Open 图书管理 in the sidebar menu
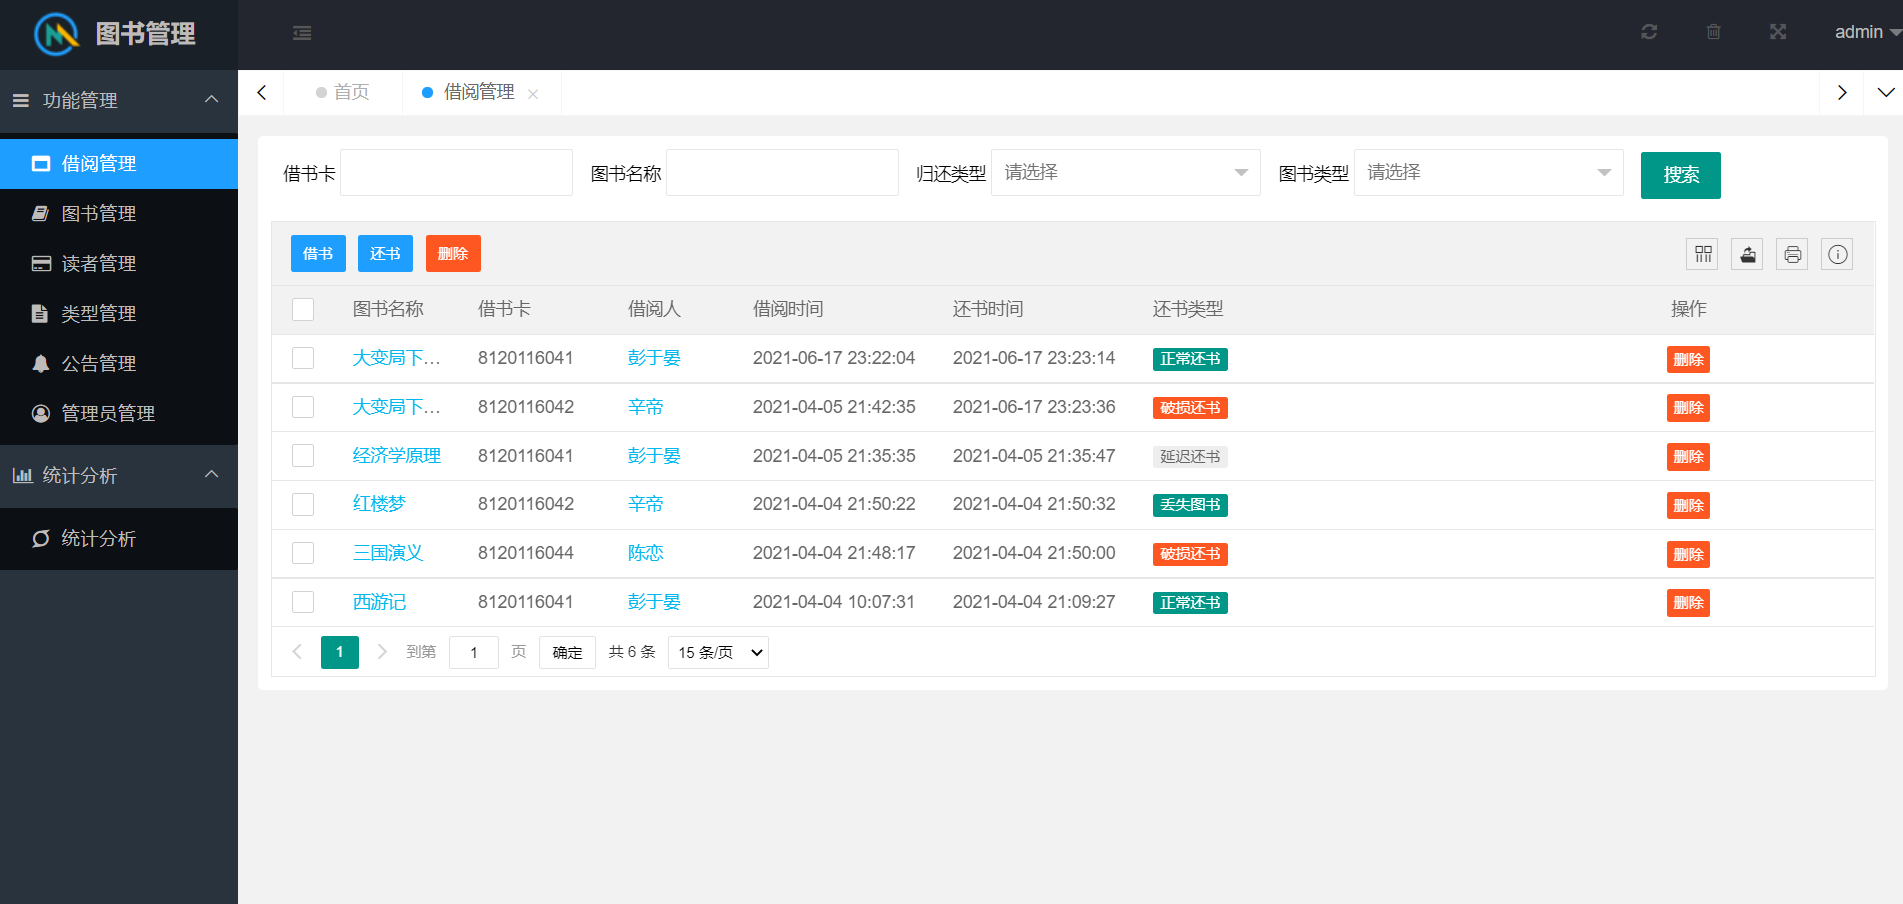 (99, 214)
